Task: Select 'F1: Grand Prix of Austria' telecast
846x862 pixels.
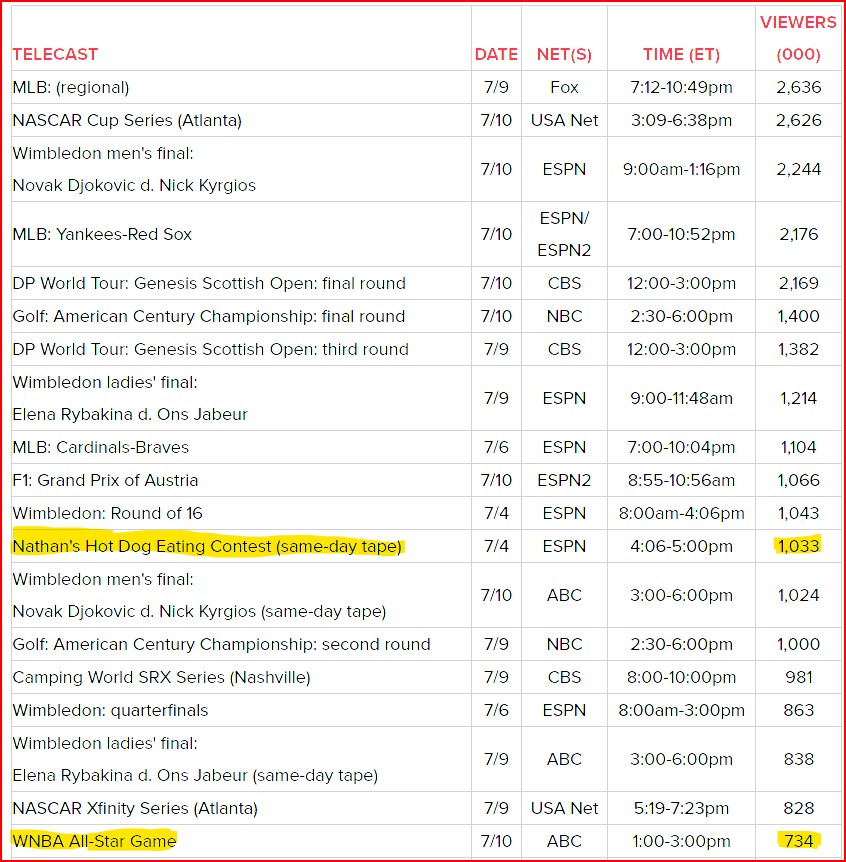Action: pos(105,480)
